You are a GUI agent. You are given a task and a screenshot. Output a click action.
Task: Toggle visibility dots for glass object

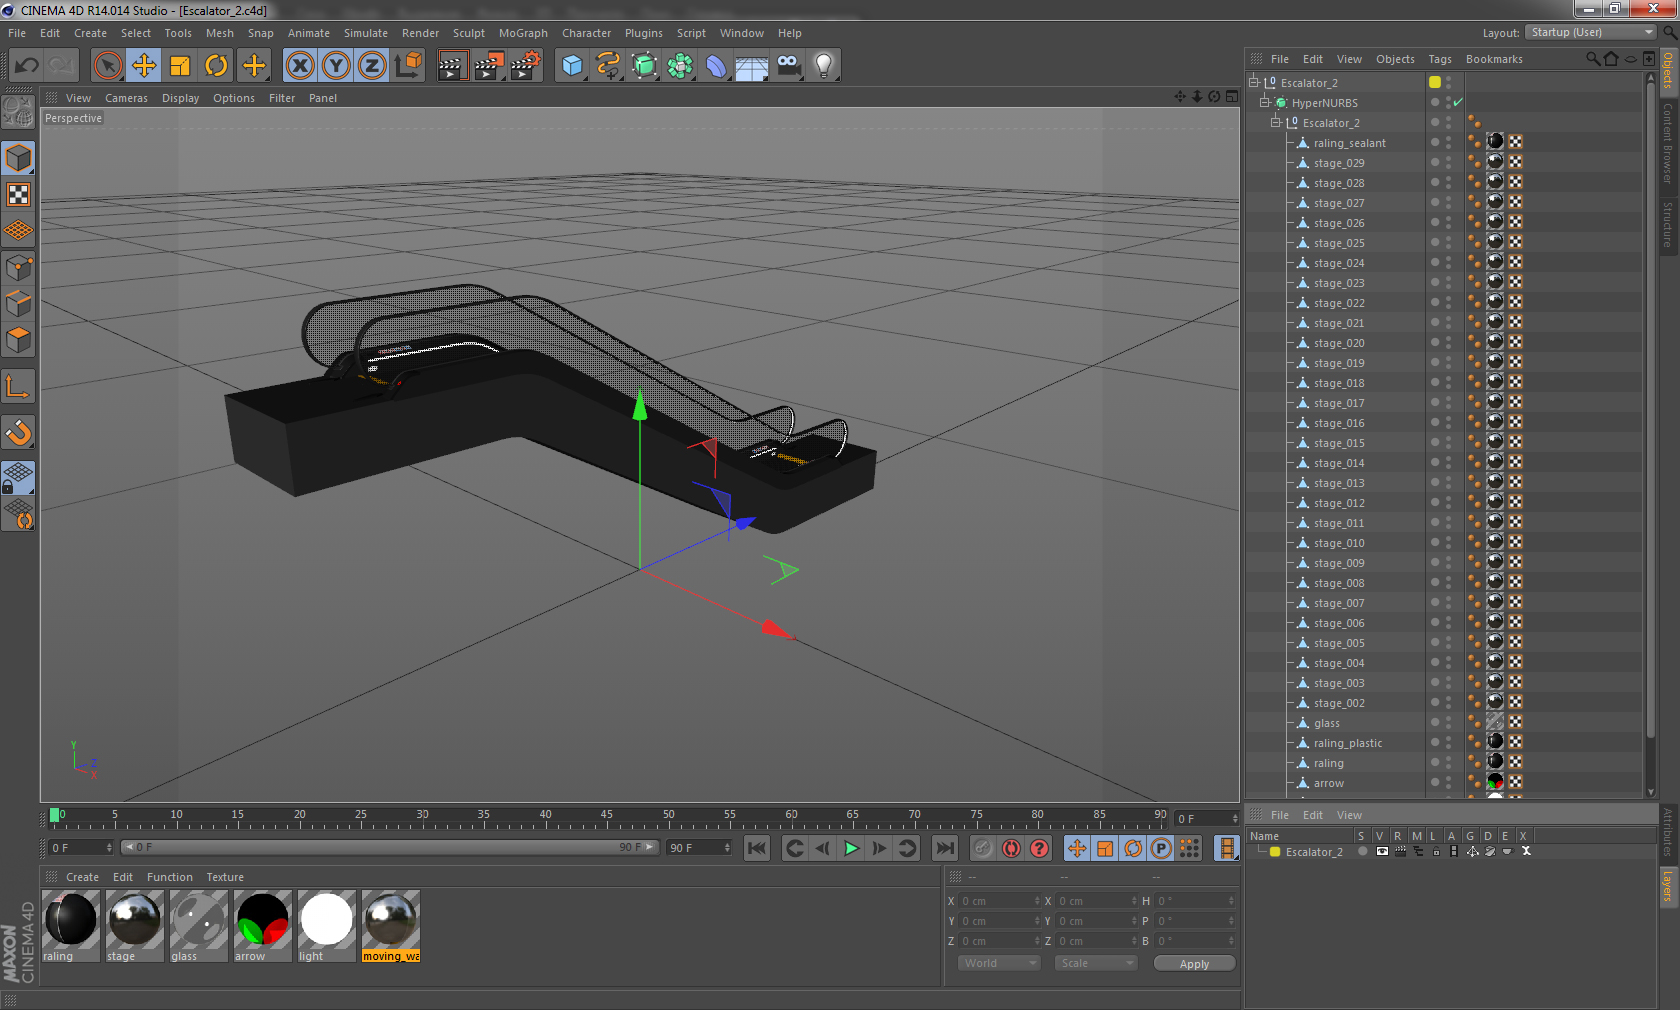[1447, 722]
